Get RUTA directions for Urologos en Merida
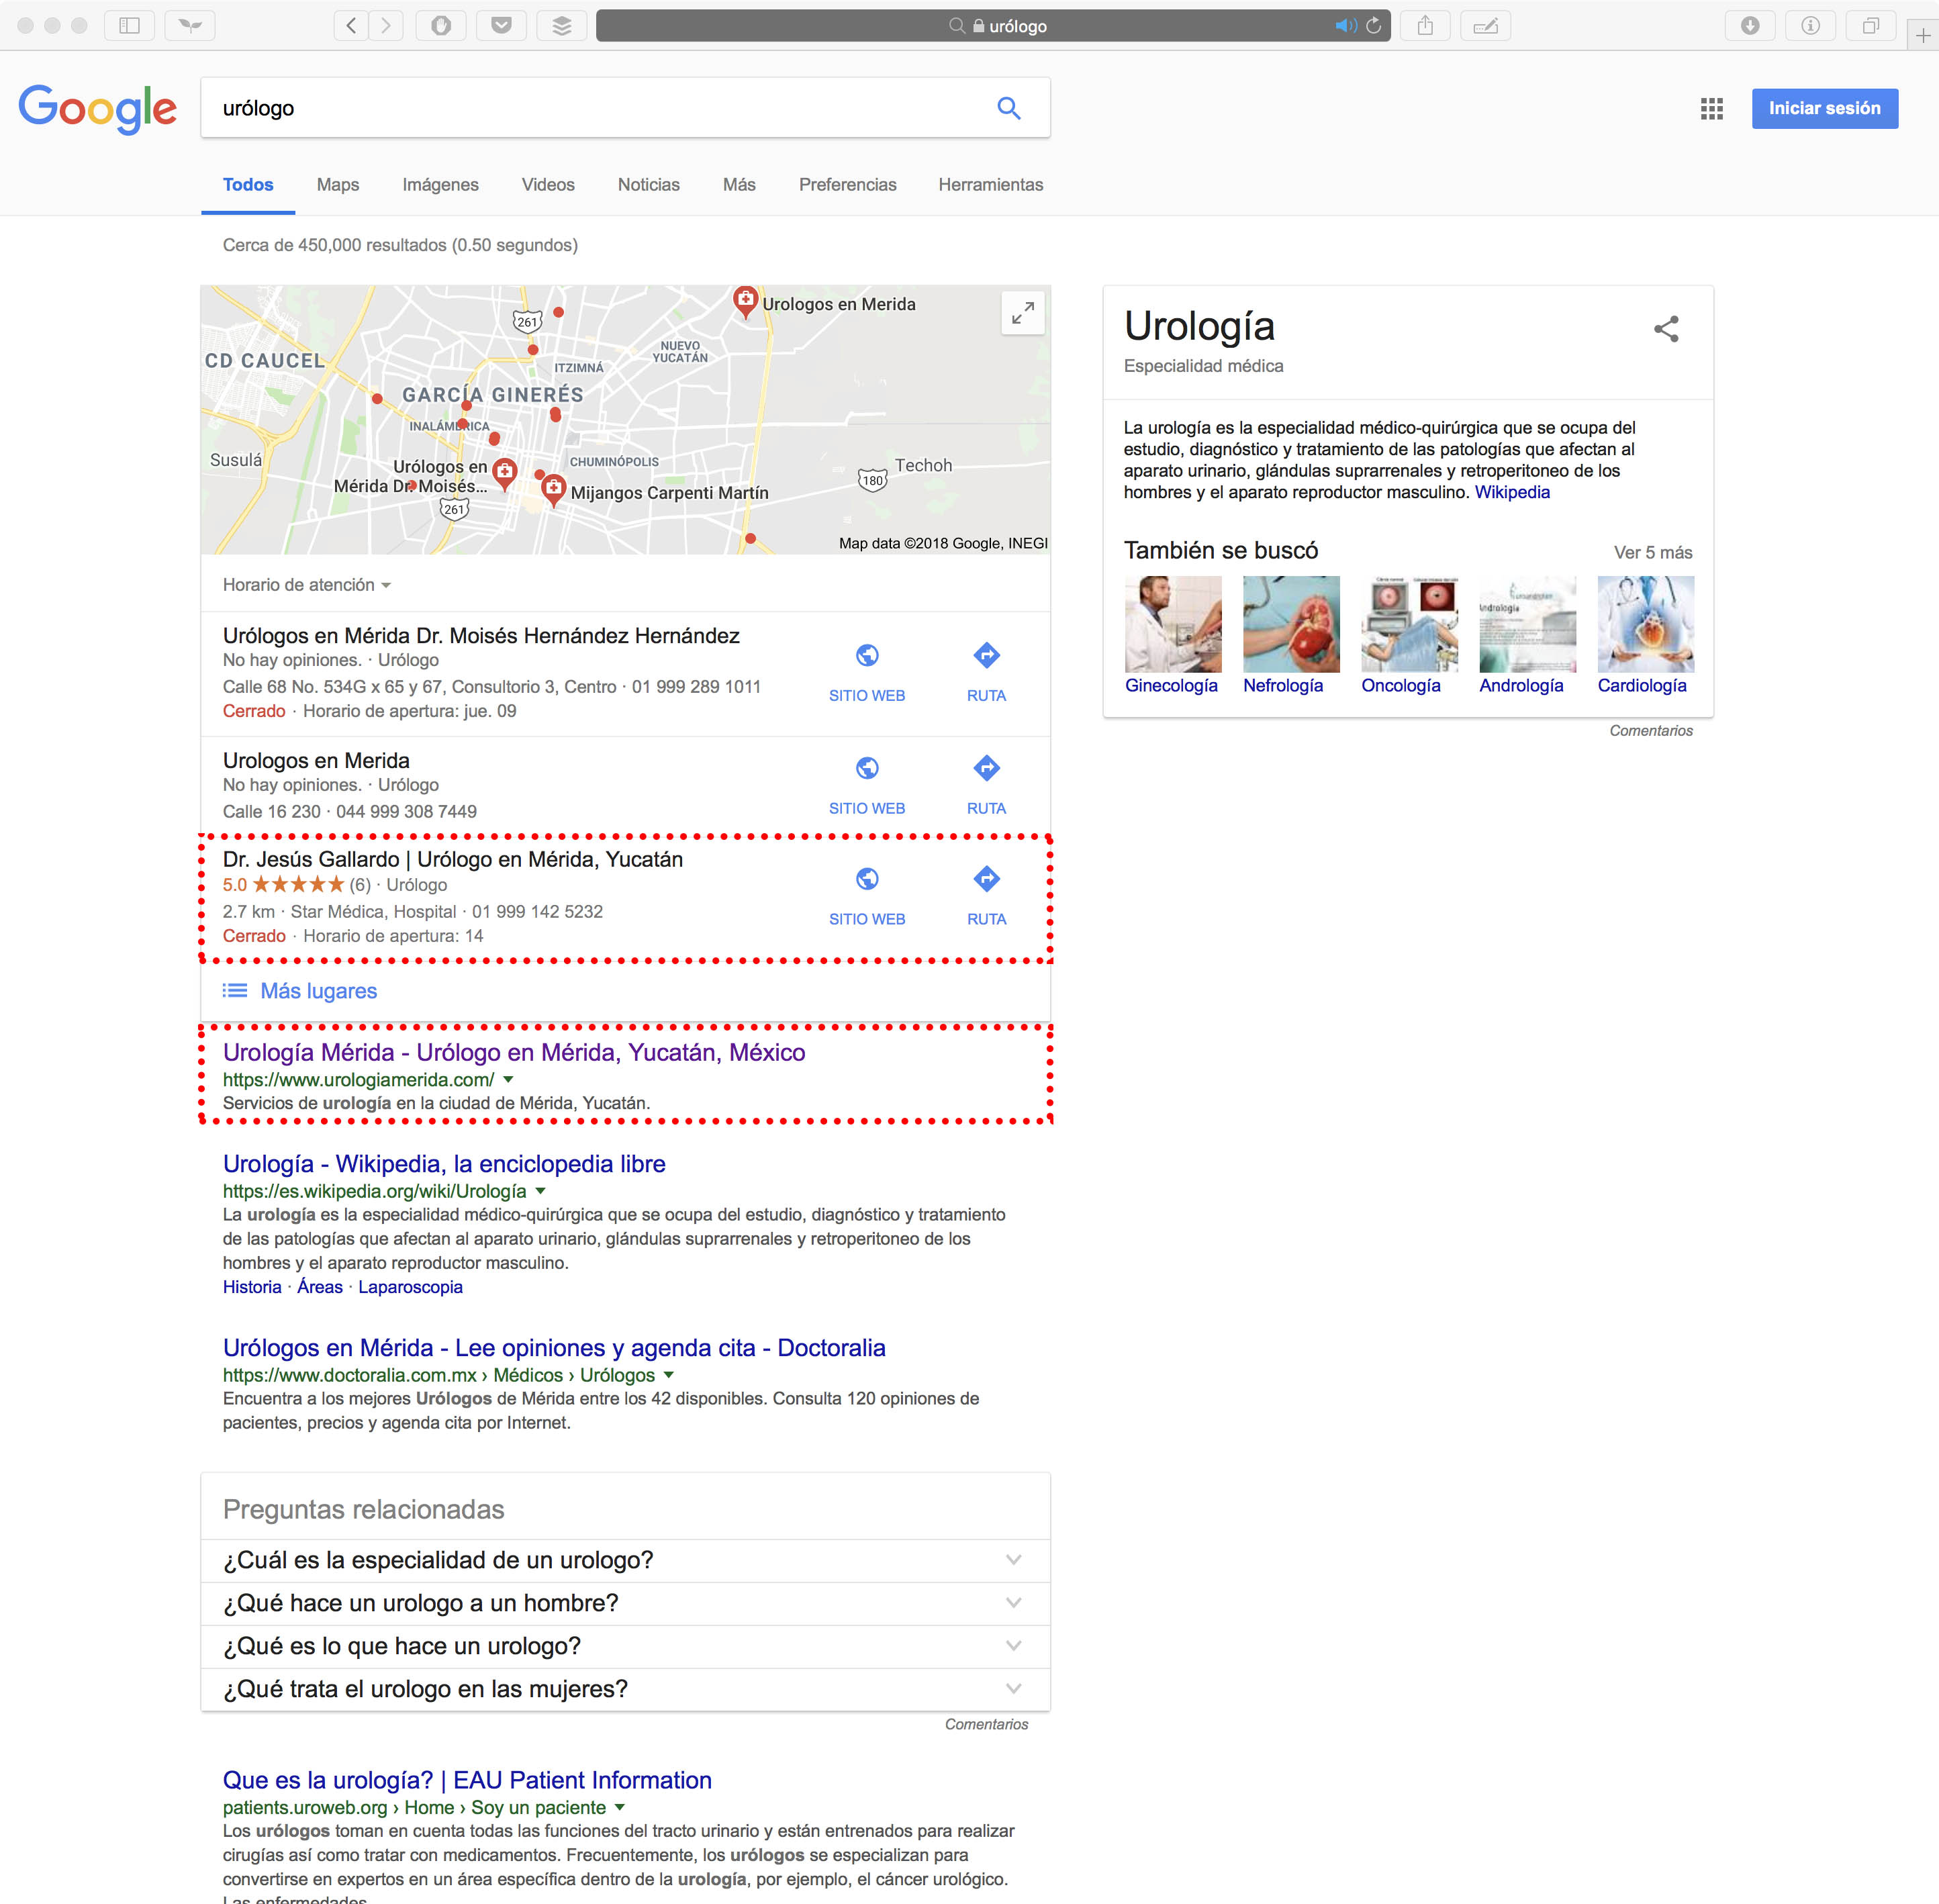The width and height of the screenshot is (1939, 1904). (x=986, y=786)
